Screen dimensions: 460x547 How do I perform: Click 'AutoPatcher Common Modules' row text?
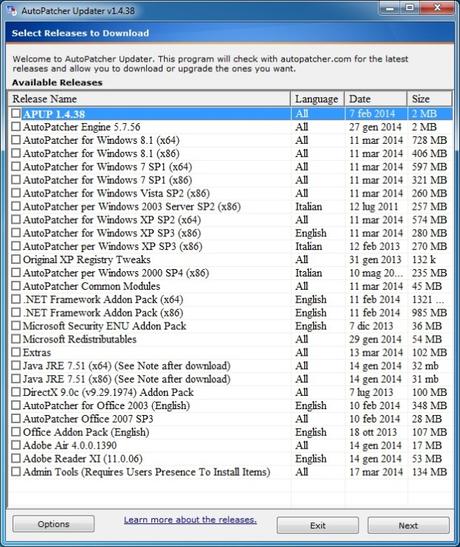pyautogui.click(x=92, y=286)
